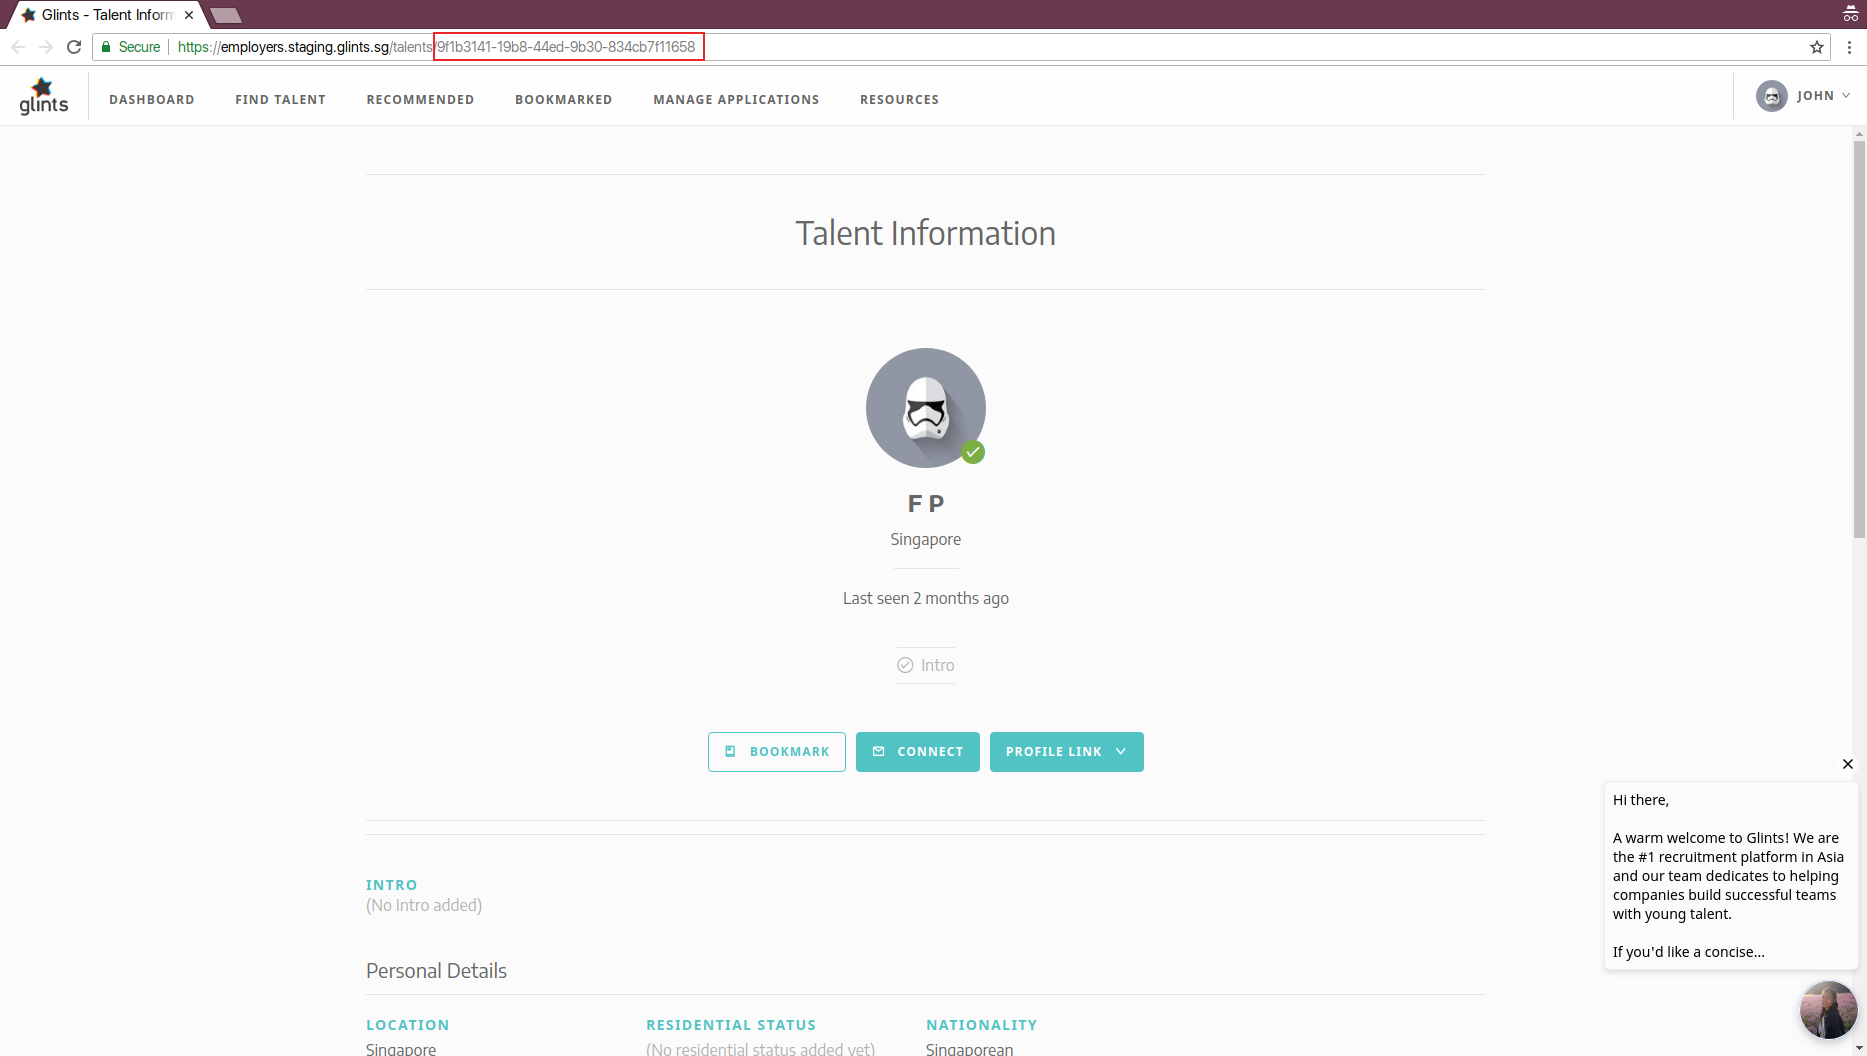The height and width of the screenshot is (1056, 1867).
Task: Toggle bookmark status for talent F P
Action: pyautogui.click(x=776, y=751)
